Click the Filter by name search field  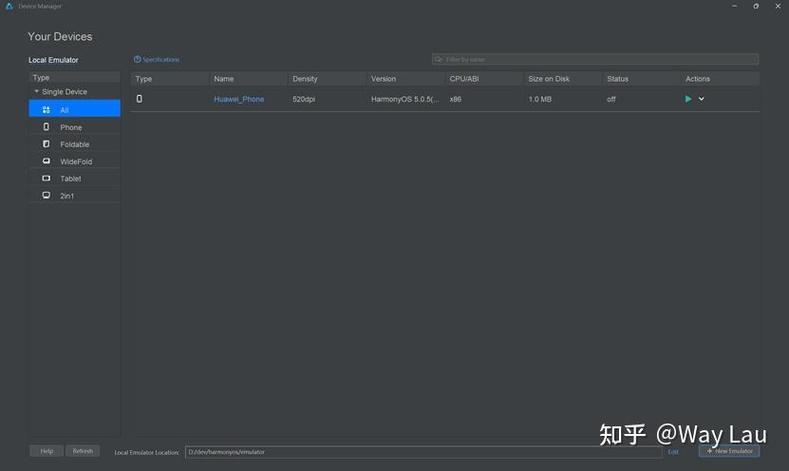(595, 59)
